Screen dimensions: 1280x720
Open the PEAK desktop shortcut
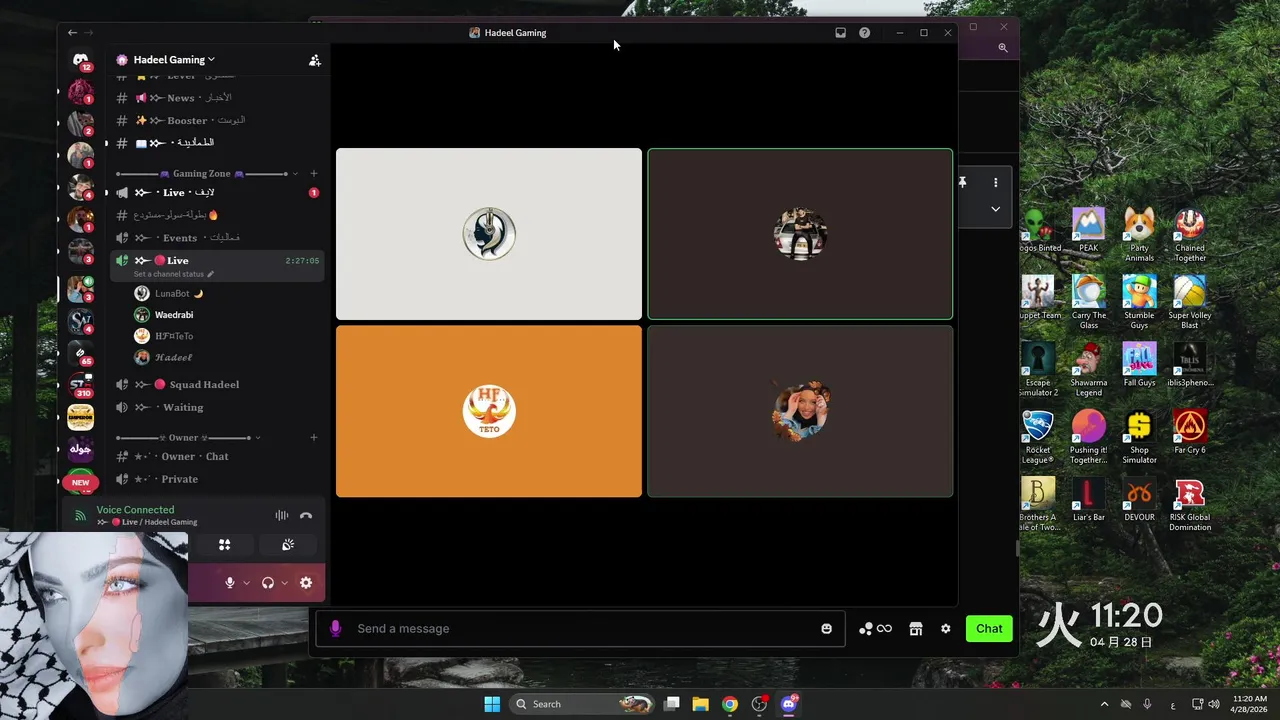click(x=1088, y=231)
